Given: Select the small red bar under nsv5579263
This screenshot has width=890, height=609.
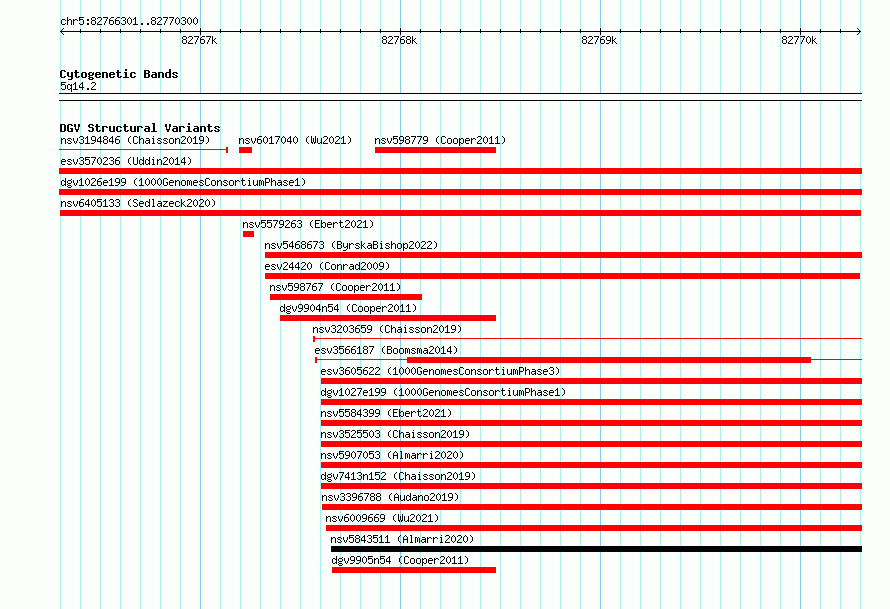Looking at the screenshot, I should (x=248, y=234).
